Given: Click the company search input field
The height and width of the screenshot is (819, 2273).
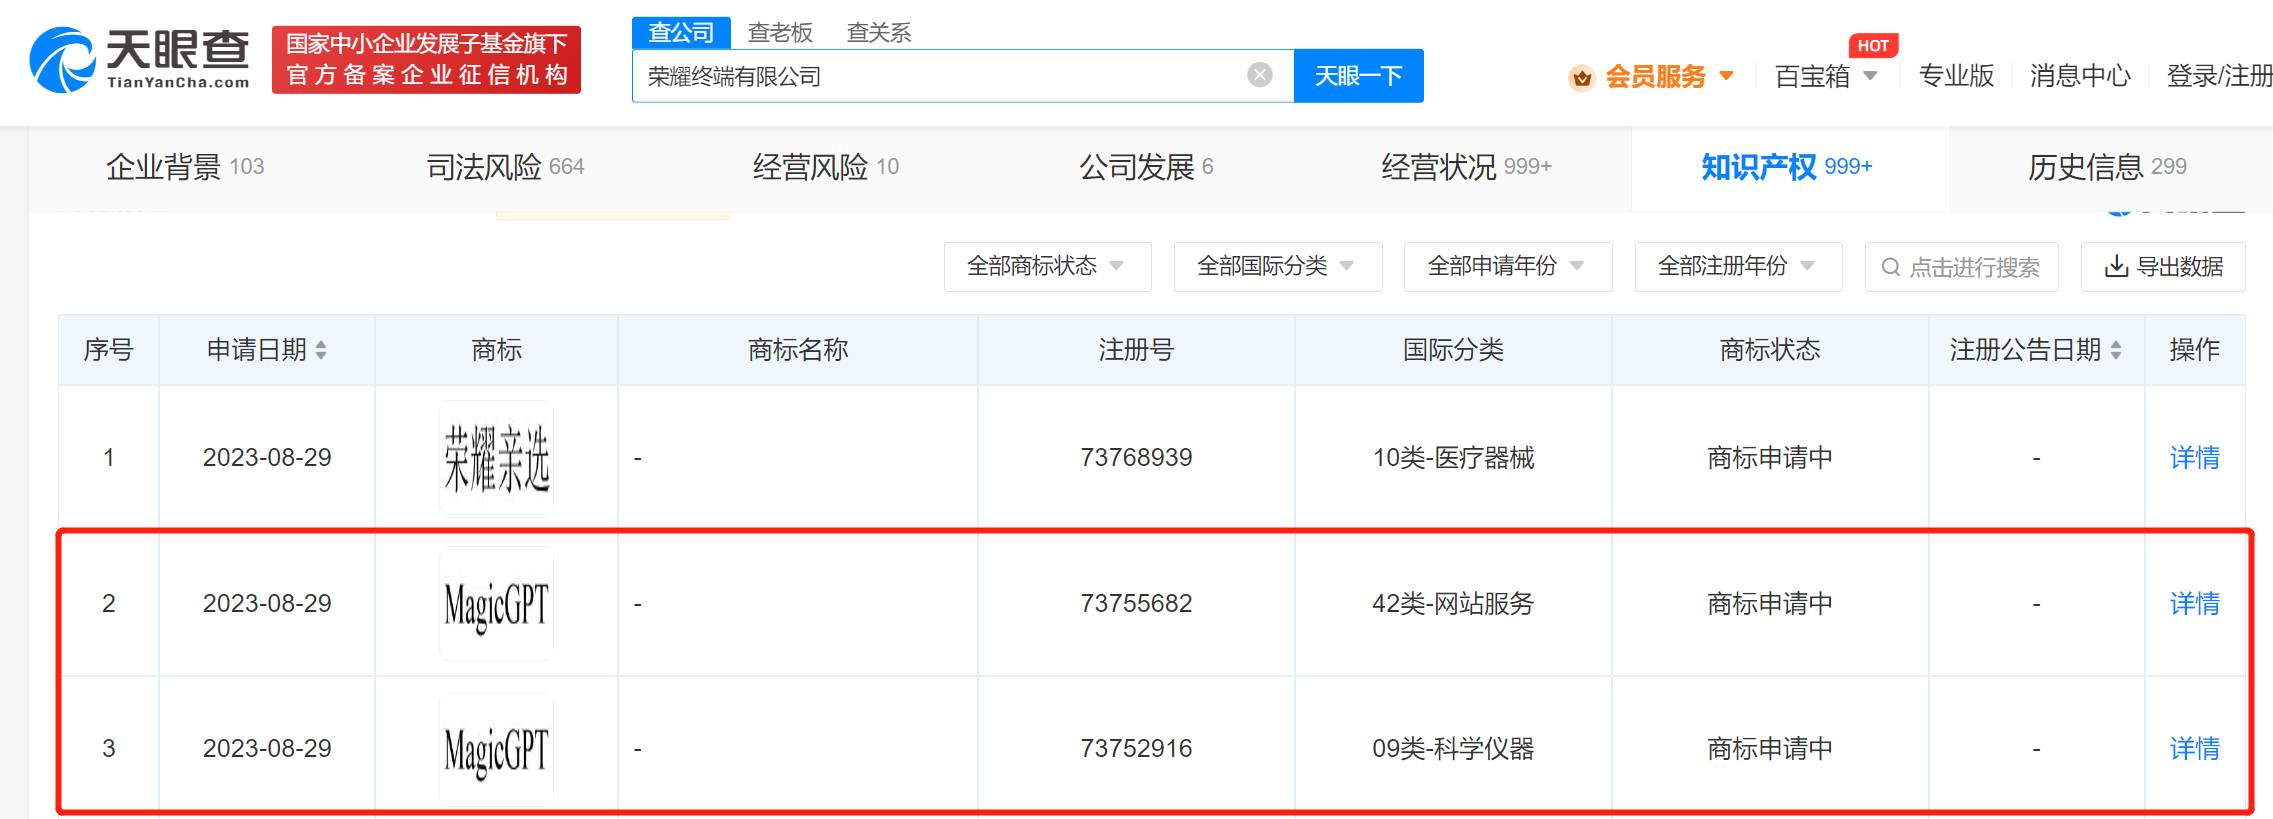Looking at the screenshot, I should click(x=963, y=76).
